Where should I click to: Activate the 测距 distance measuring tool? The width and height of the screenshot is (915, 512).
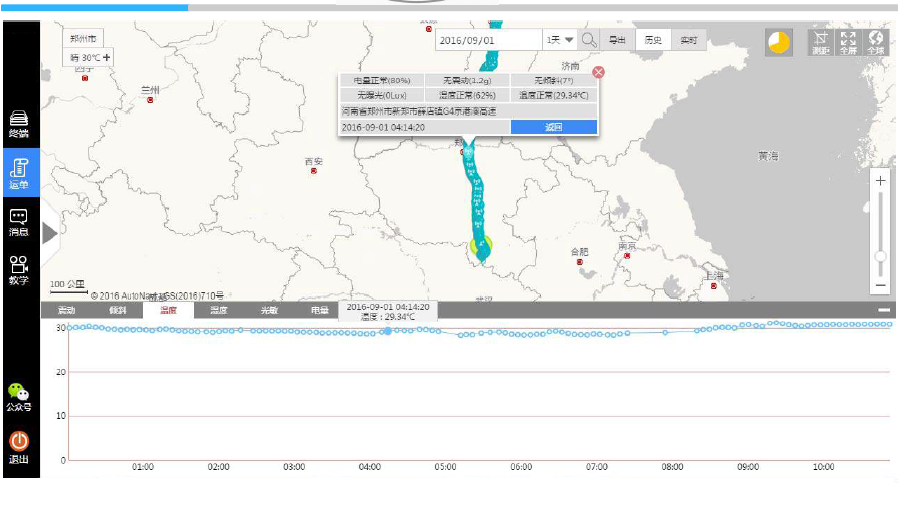pos(820,43)
